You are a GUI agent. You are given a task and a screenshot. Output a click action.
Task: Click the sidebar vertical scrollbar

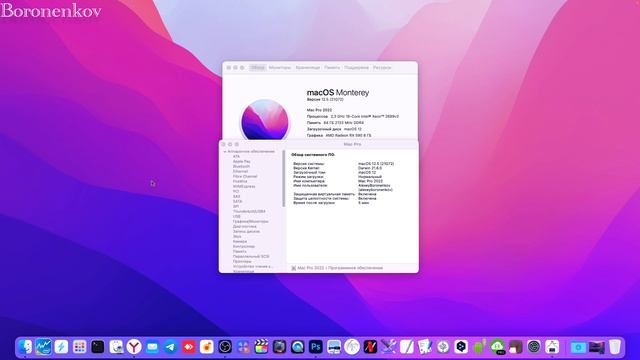pos(284,178)
